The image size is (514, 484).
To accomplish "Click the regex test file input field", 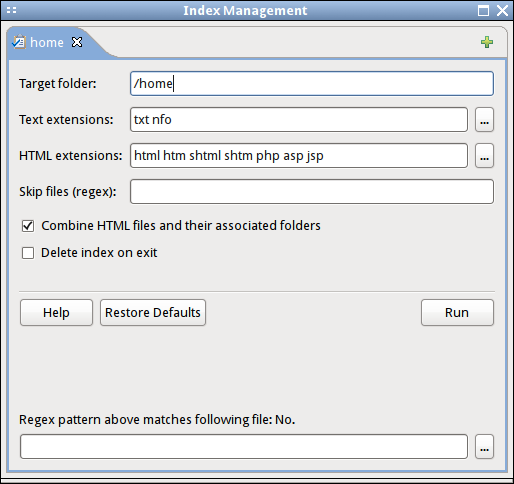I will coord(244,447).
